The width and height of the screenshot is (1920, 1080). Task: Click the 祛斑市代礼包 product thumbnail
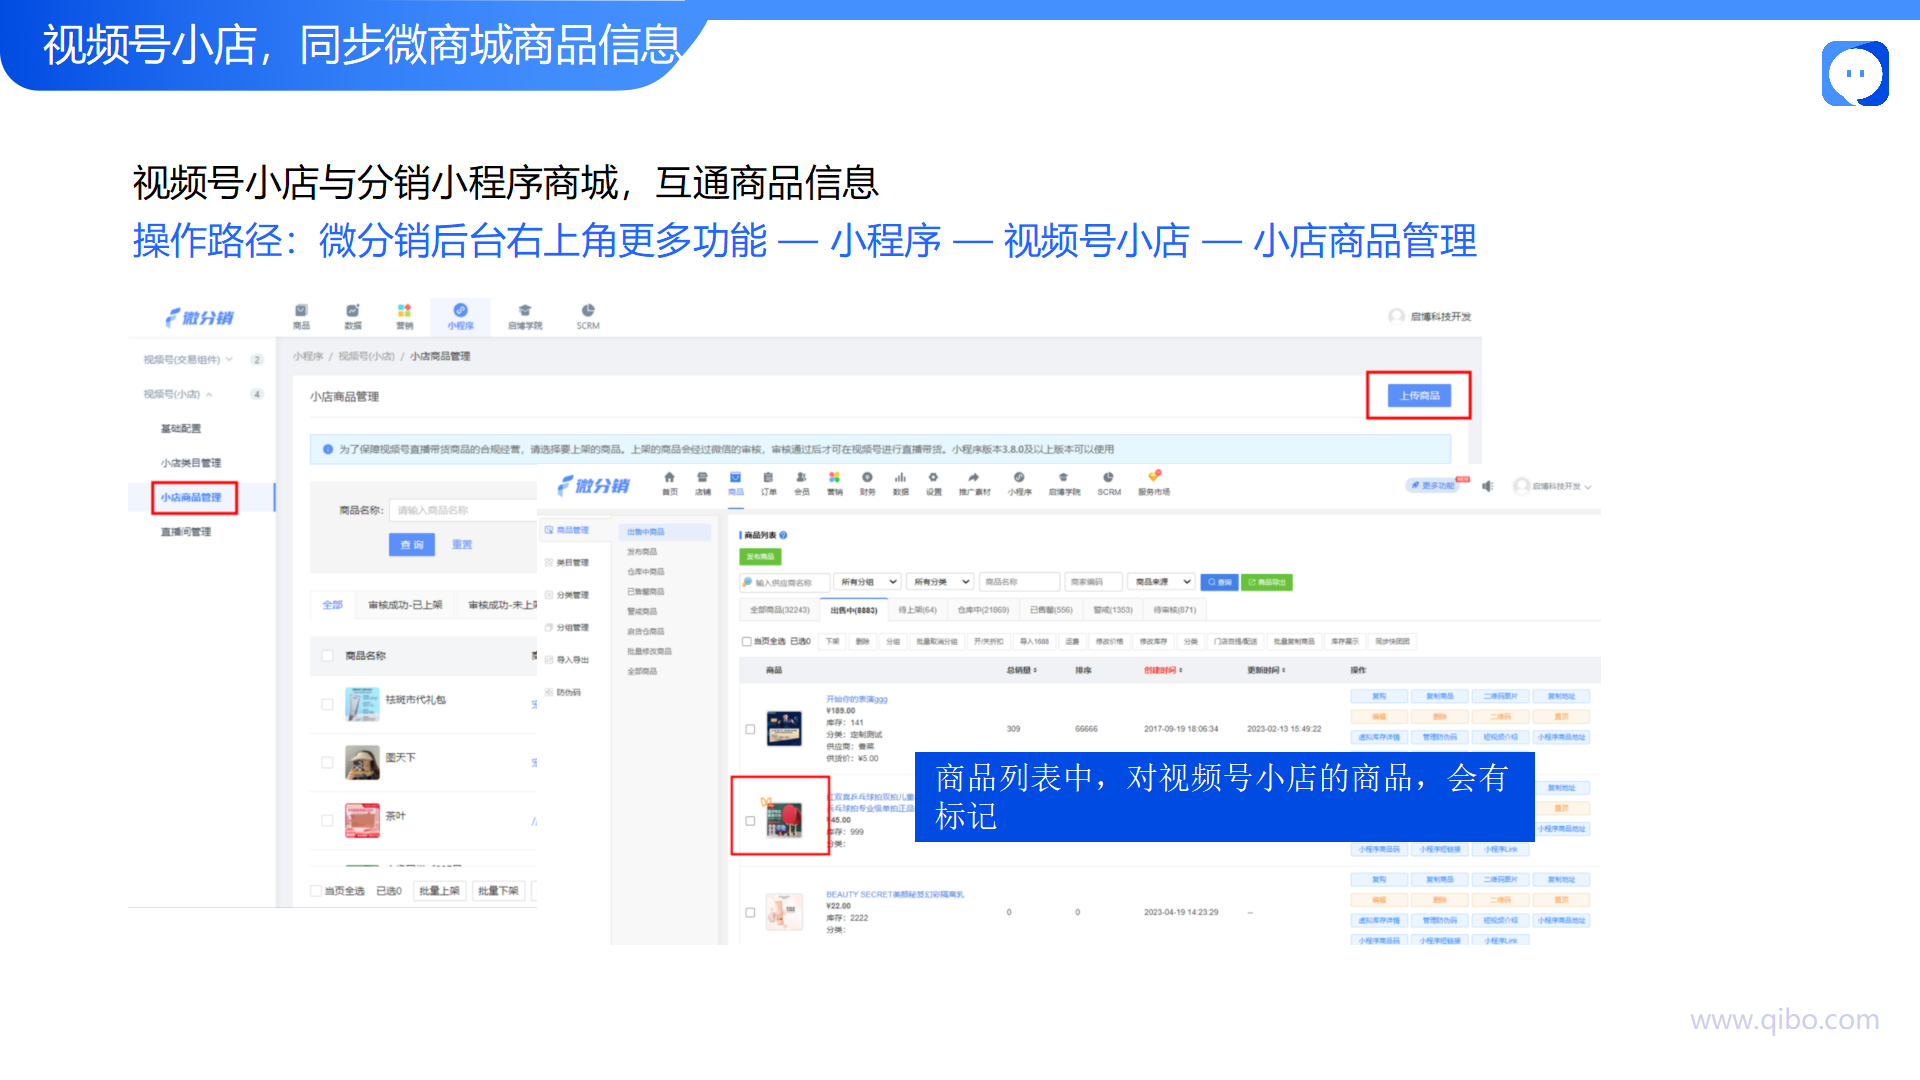pos(362,704)
